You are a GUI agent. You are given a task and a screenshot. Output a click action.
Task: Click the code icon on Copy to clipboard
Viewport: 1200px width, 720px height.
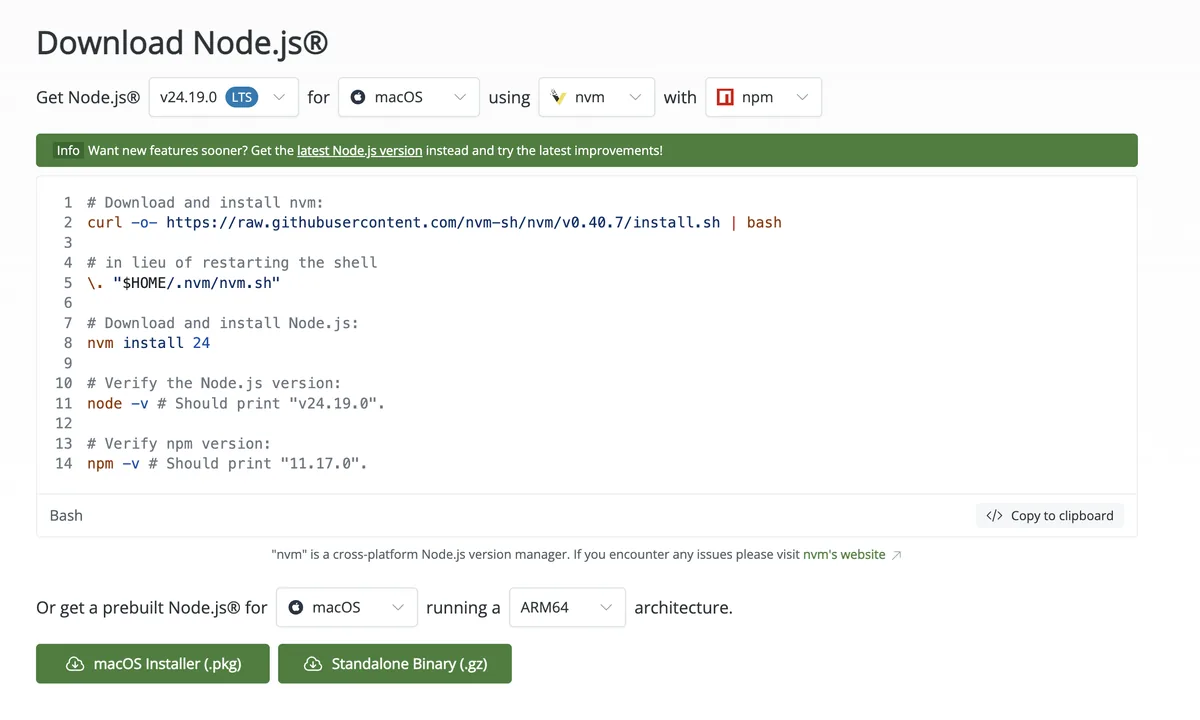point(994,516)
